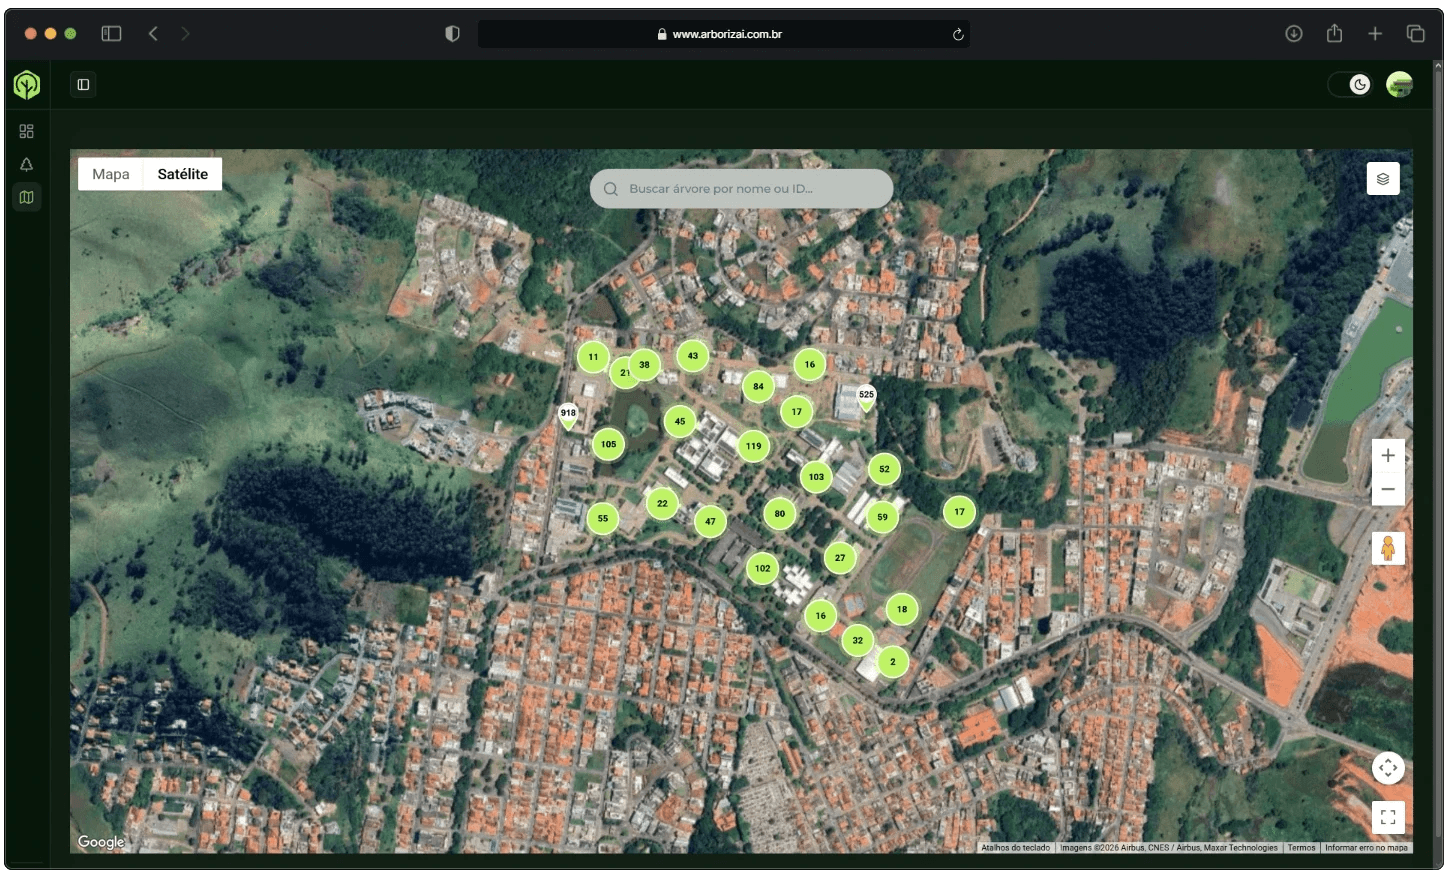Image resolution: width=1449 pixels, height=876 pixels.
Task: Click the www.arborizai.com.br address bar
Action: point(724,34)
